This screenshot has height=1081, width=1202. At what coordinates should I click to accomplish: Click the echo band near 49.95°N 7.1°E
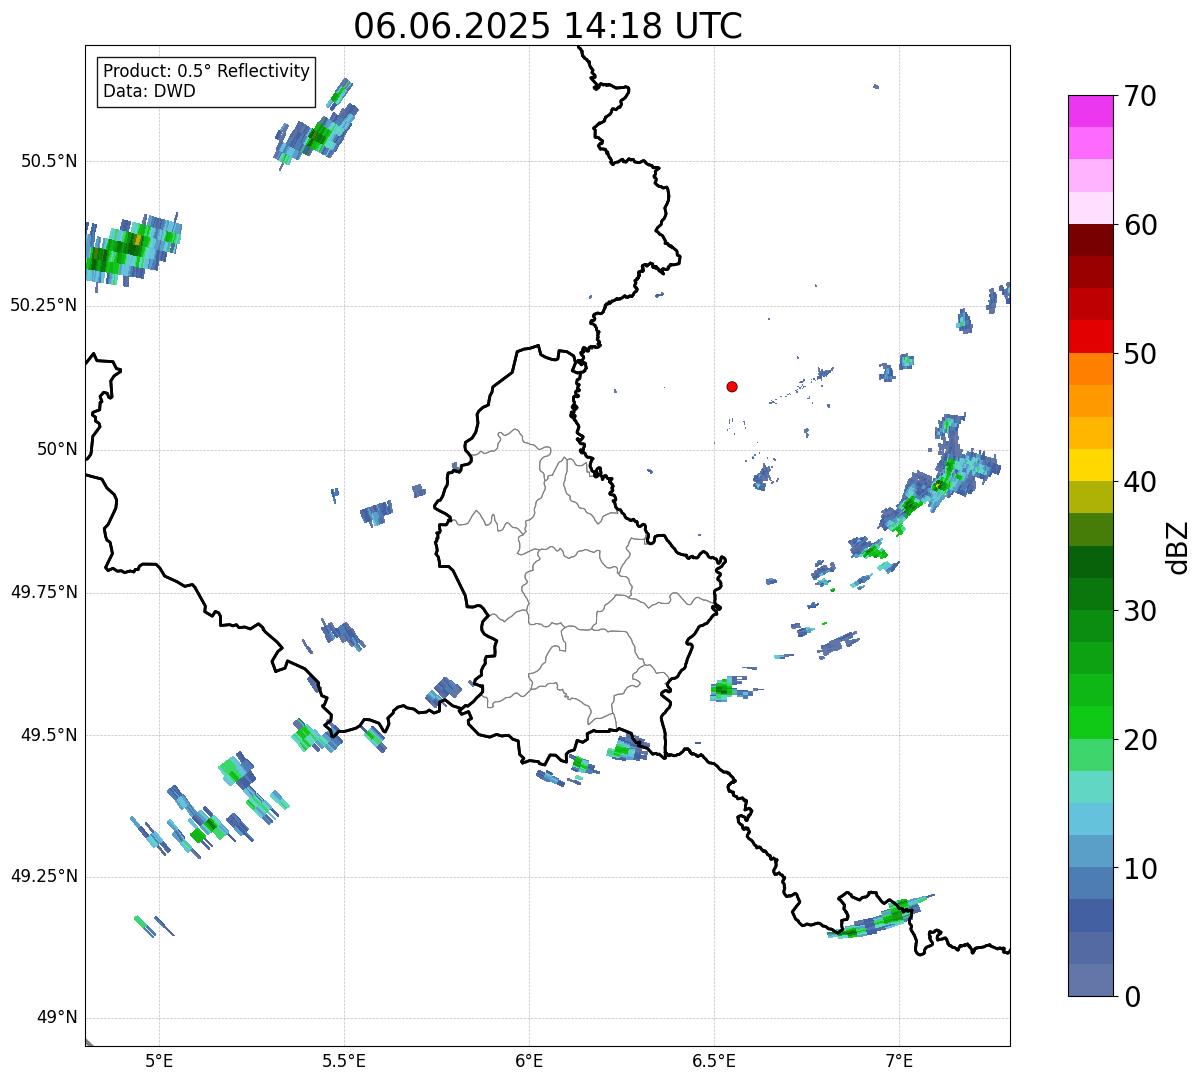938,477
